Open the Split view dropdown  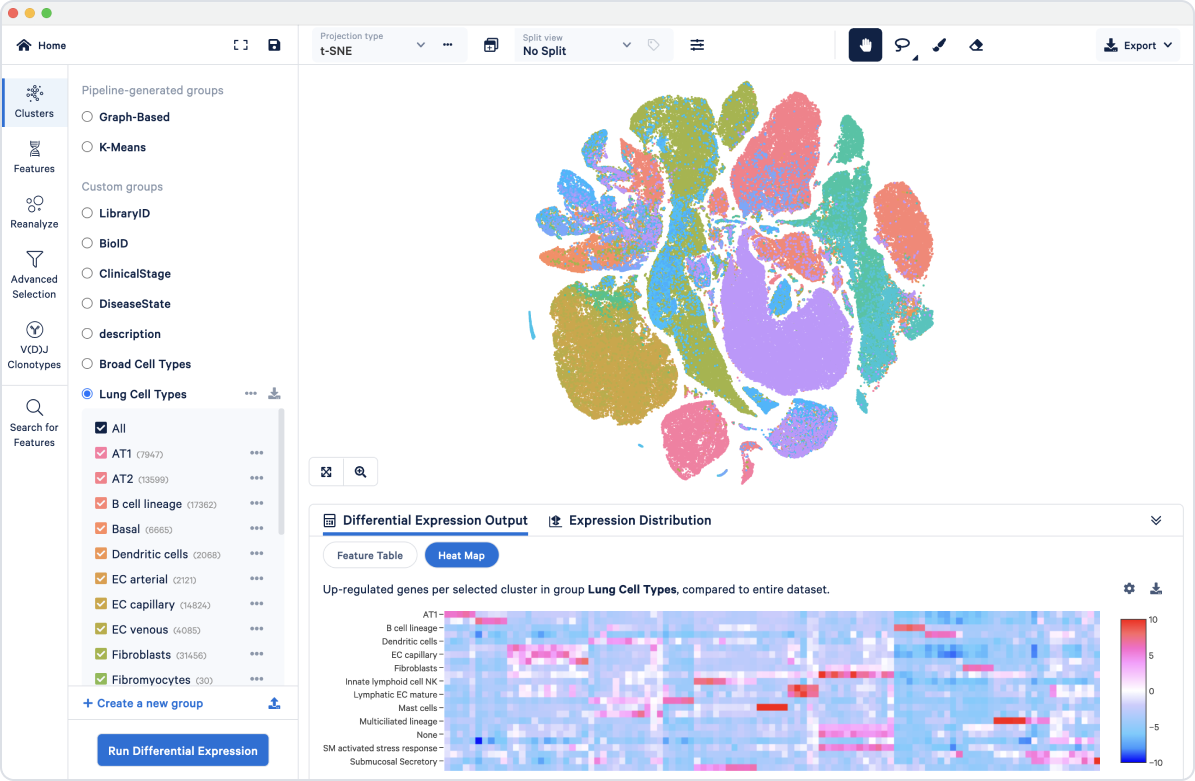[x=577, y=45]
